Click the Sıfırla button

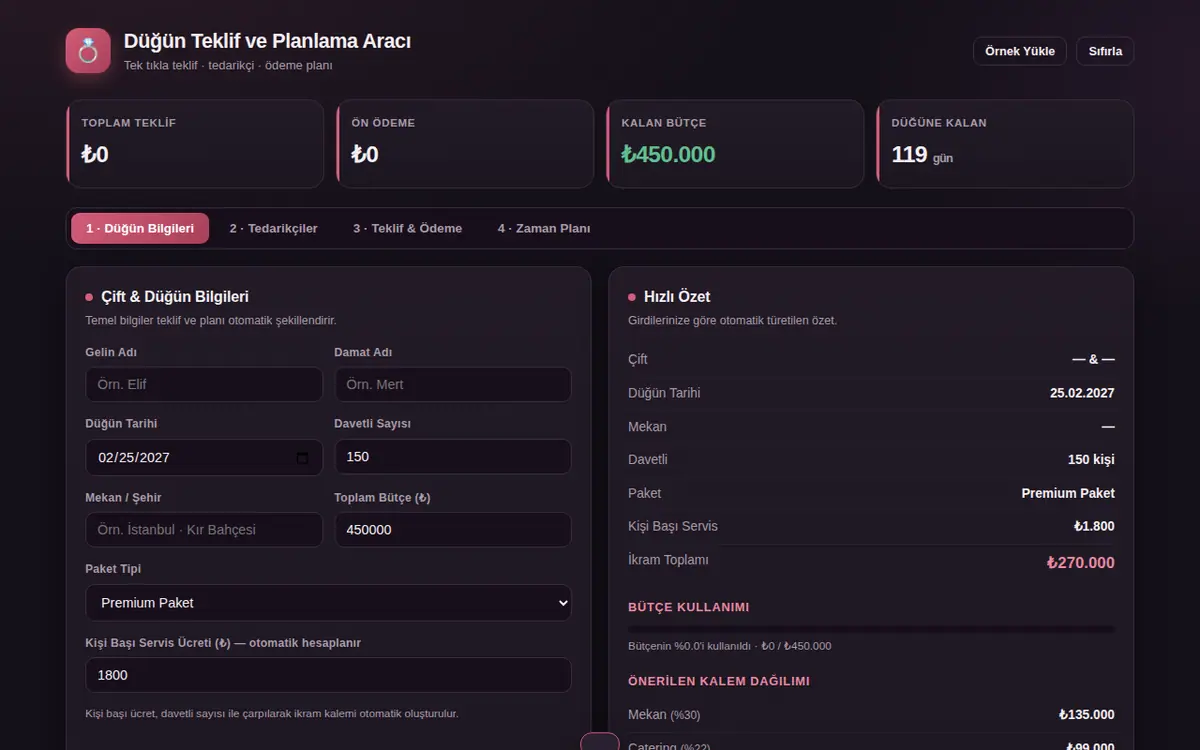point(1105,51)
